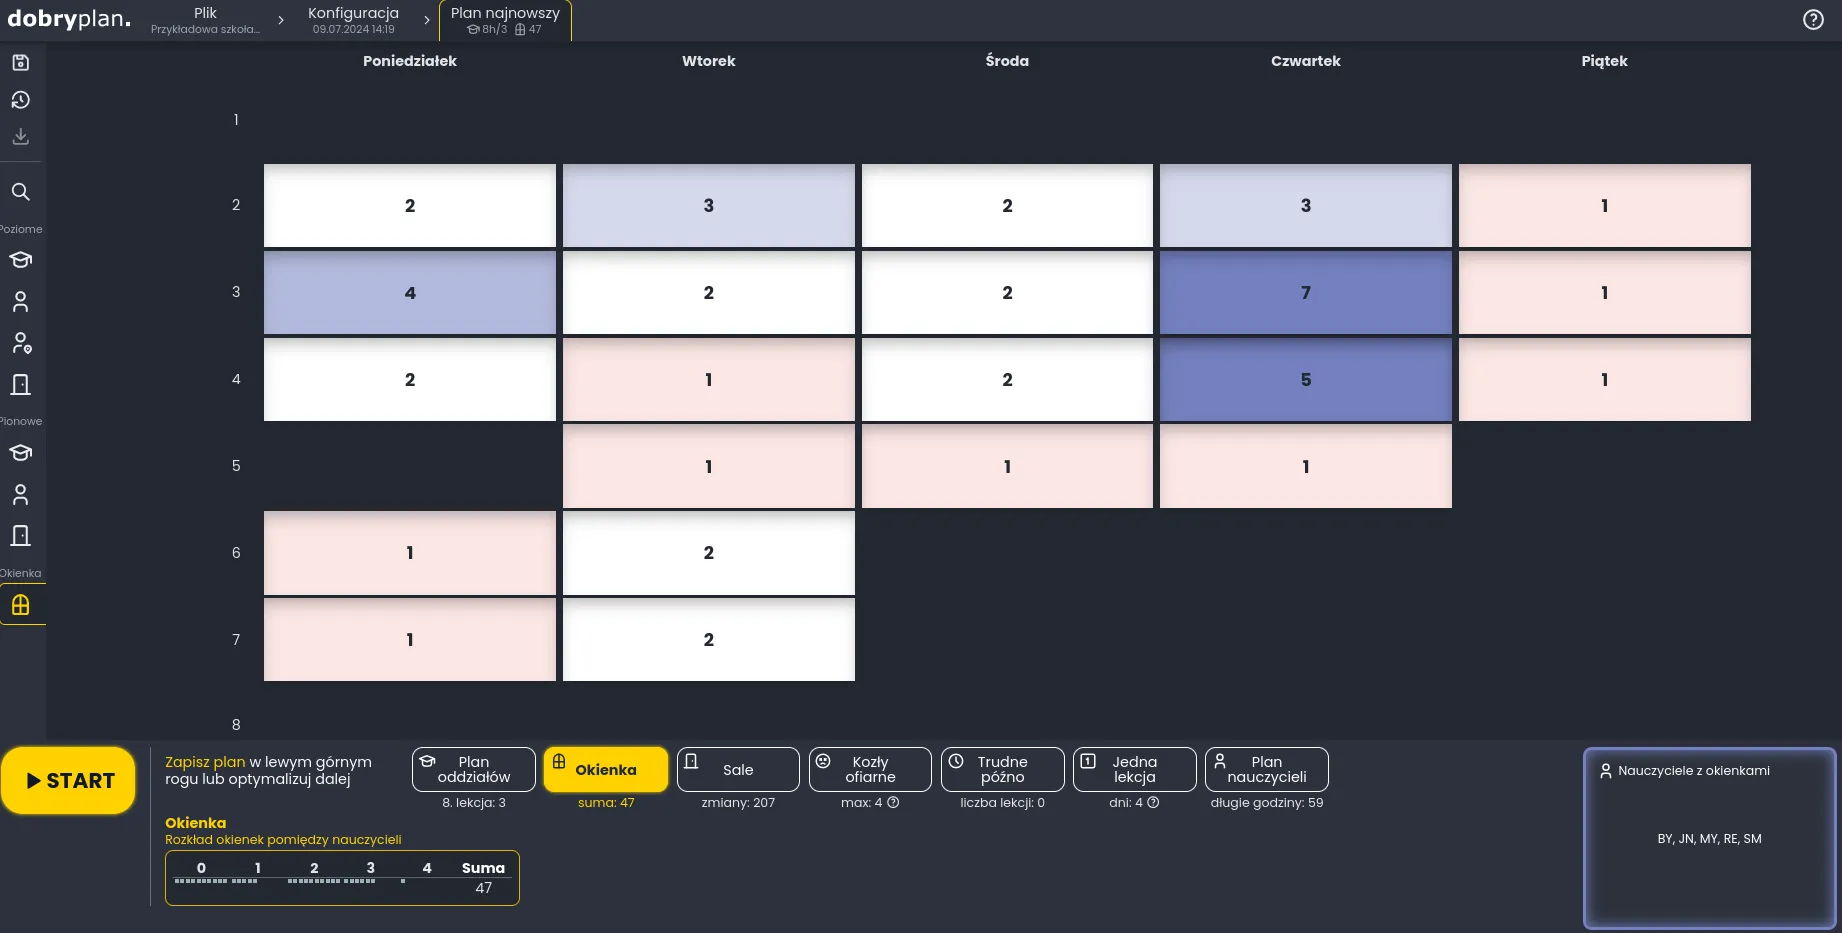Switch to the Konfiguracja tab
This screenshot has height=933, width=1842.
[x=353, y=20]
